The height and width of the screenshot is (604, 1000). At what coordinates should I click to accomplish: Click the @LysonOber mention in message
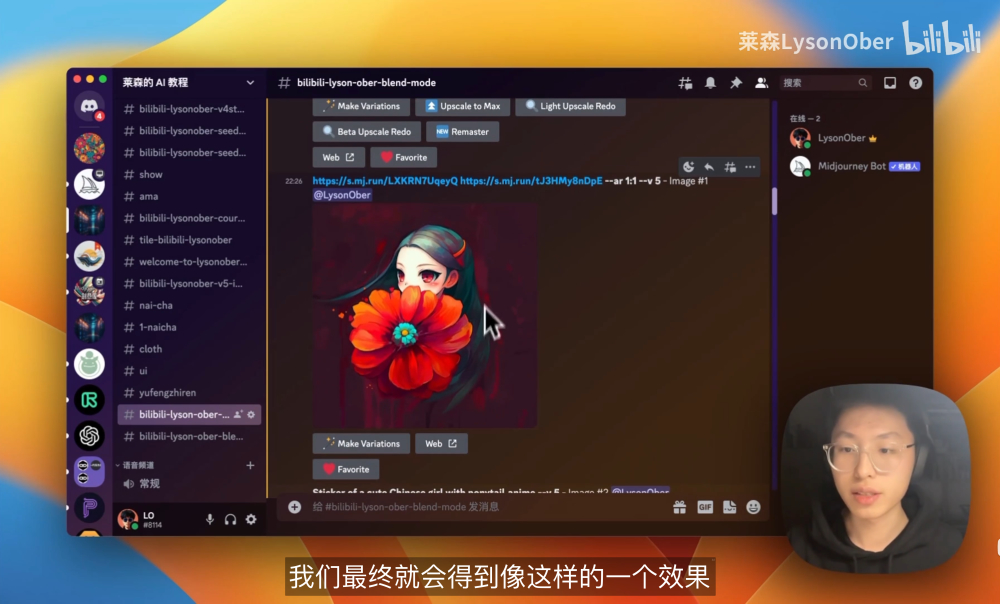pyautogui.click(x=342, y=195)
